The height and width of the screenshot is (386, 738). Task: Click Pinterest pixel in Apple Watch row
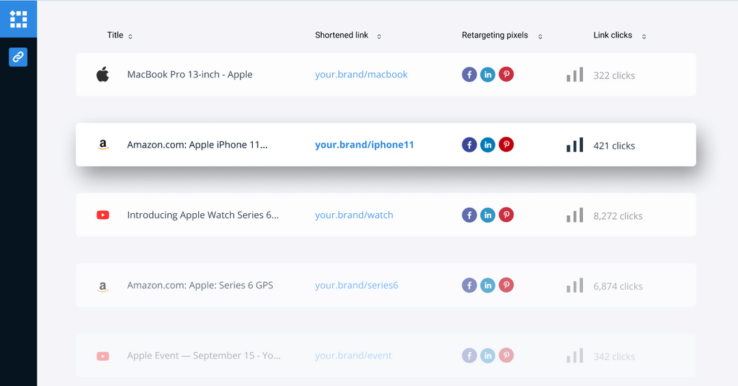tap(506, 215)
